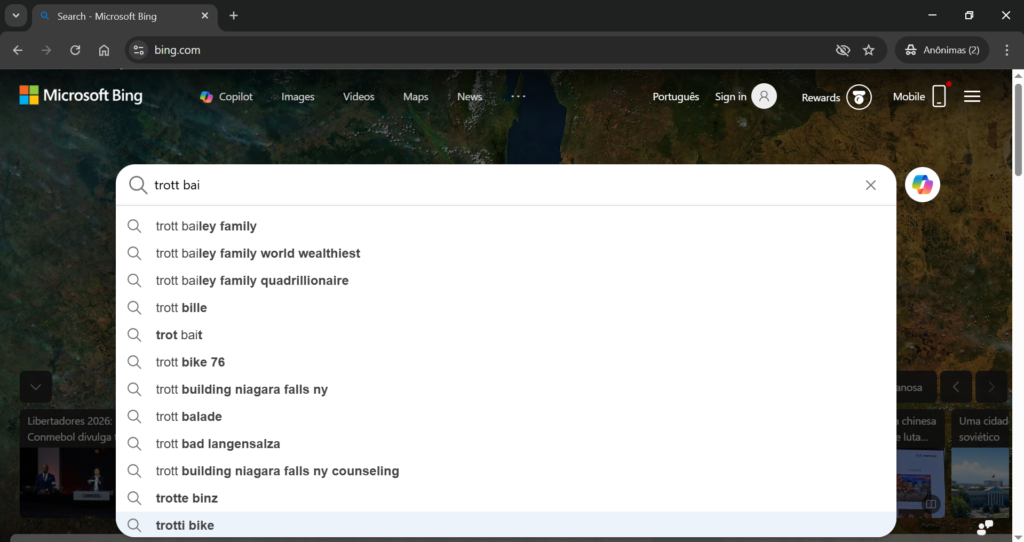The height and width of the screenshot is (542, 1024).
Task: Select suggestion 'trott building niagara falls ny'
Action: tap(505, 389)
